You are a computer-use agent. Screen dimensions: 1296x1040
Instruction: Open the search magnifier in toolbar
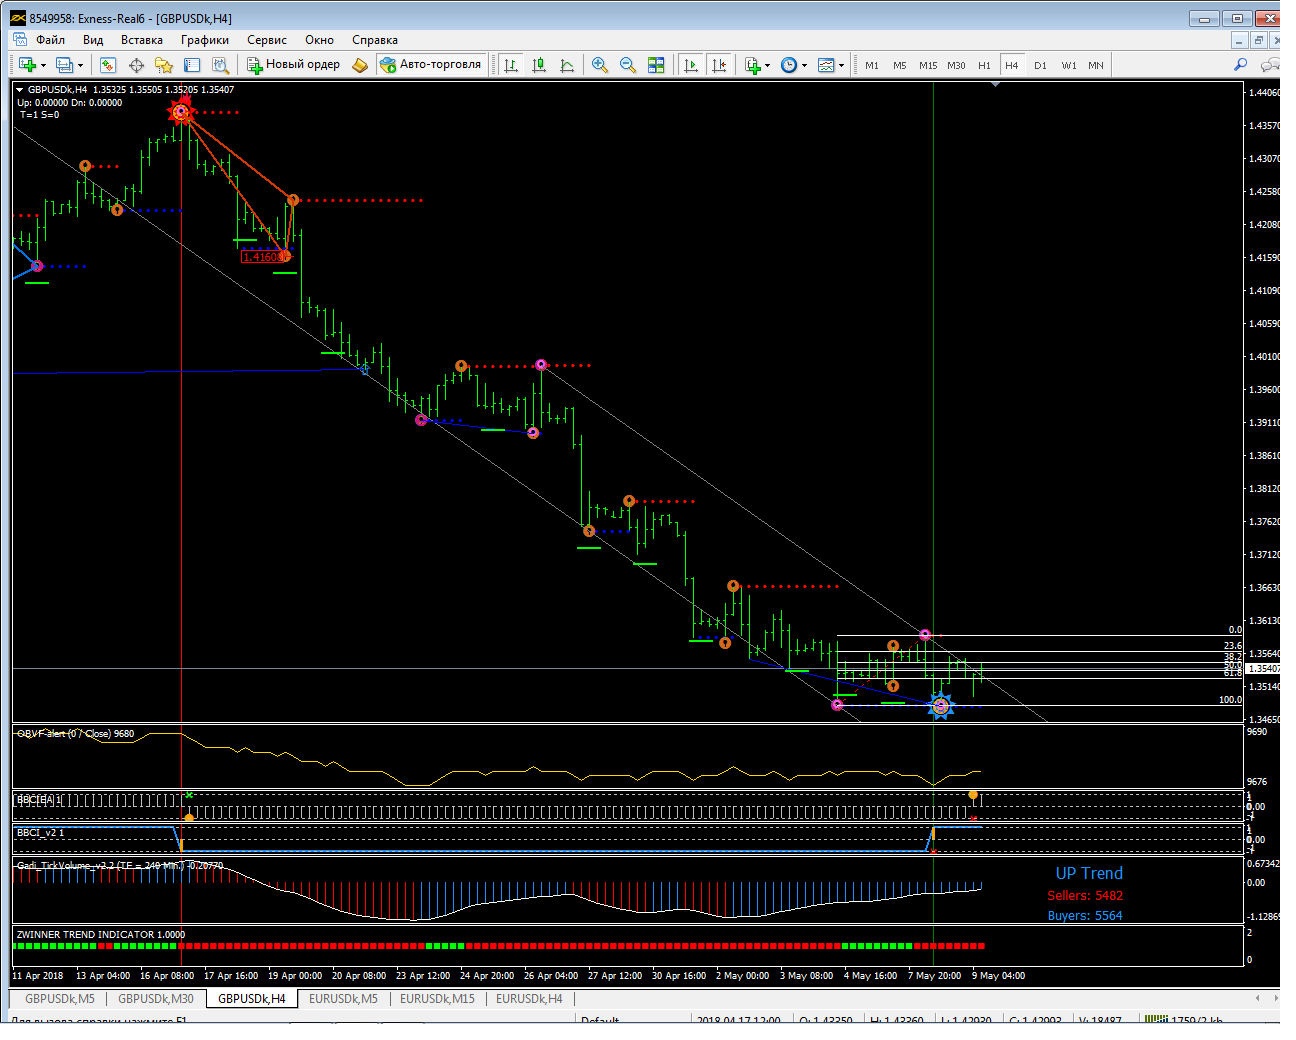point(1240,65)
